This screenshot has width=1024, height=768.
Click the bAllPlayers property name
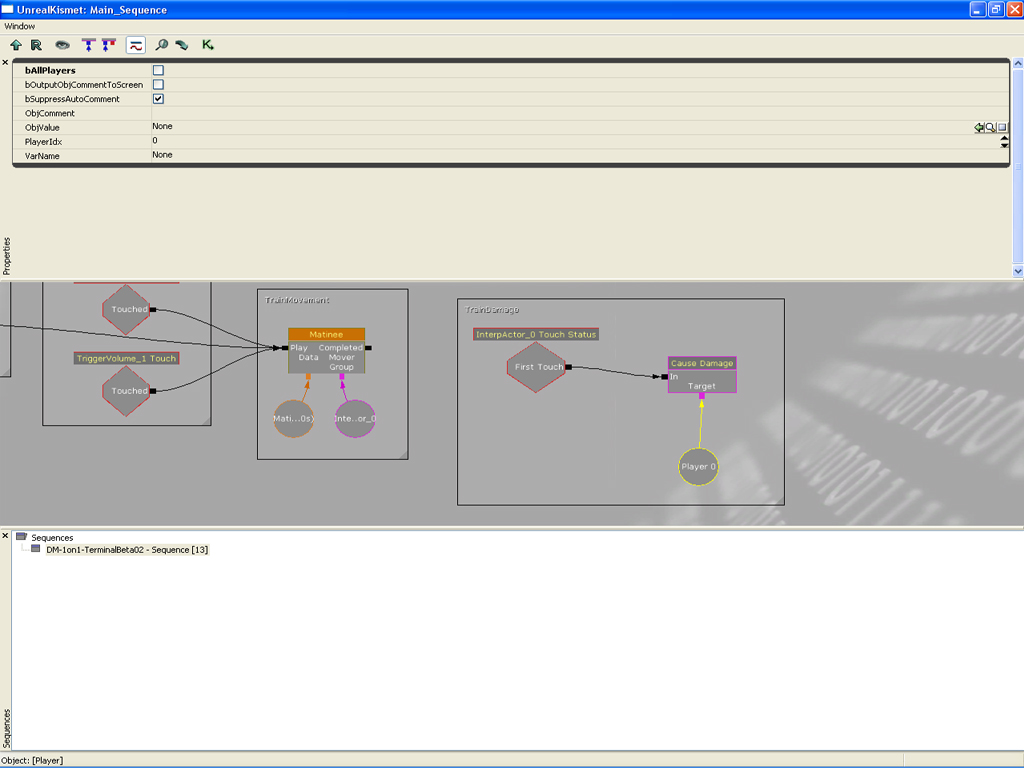(50, 71)
